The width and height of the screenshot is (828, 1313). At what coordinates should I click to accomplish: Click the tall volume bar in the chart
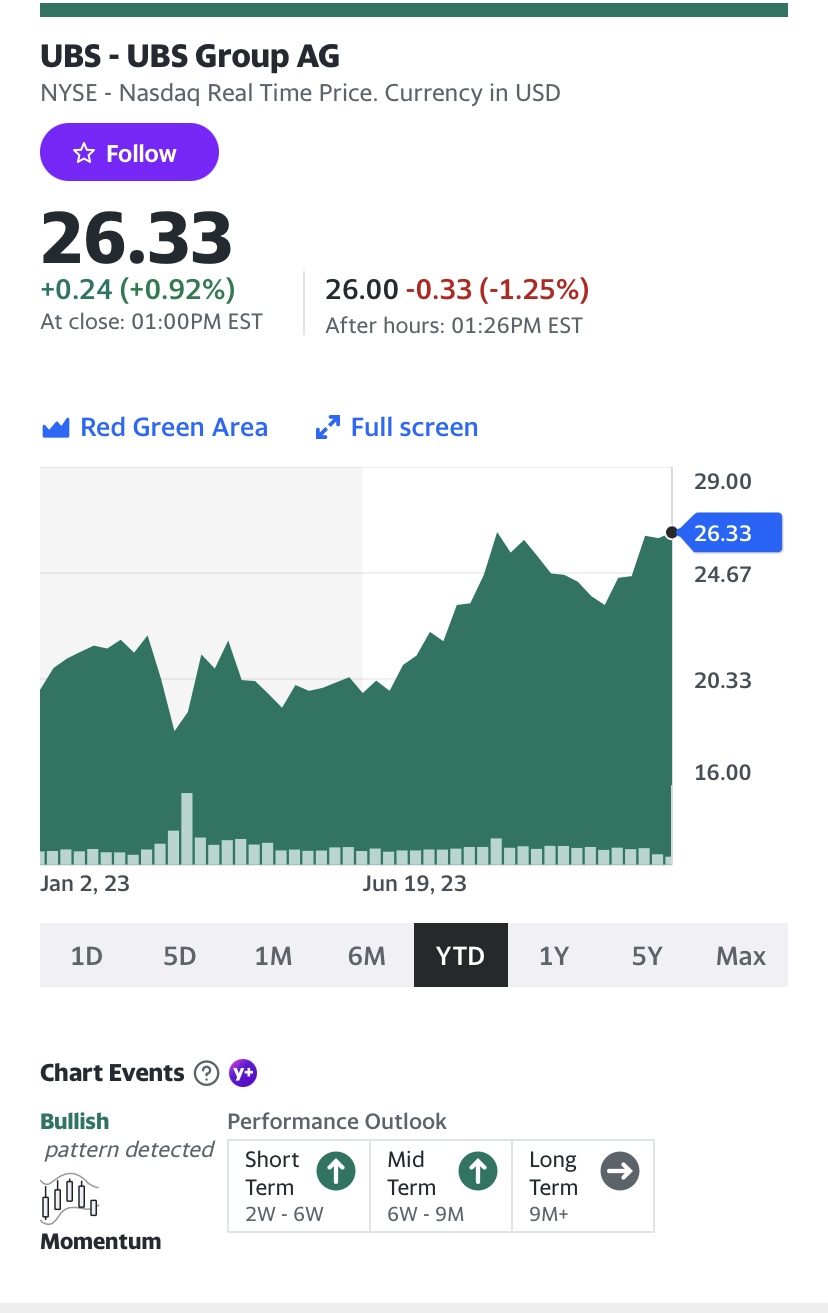[187, 828]
